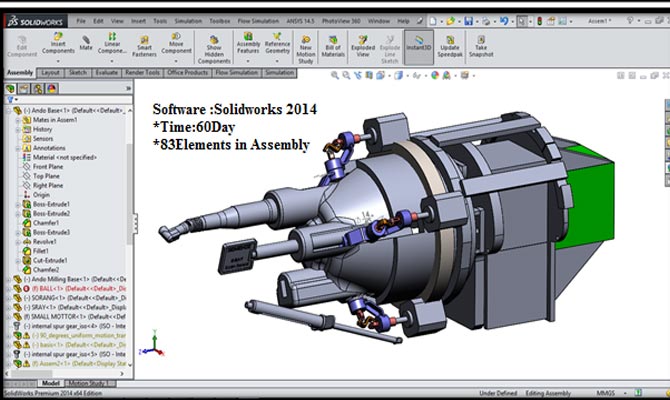Click the Apply Scene icon
The image size is (670, 400).
tap(446, 76)
